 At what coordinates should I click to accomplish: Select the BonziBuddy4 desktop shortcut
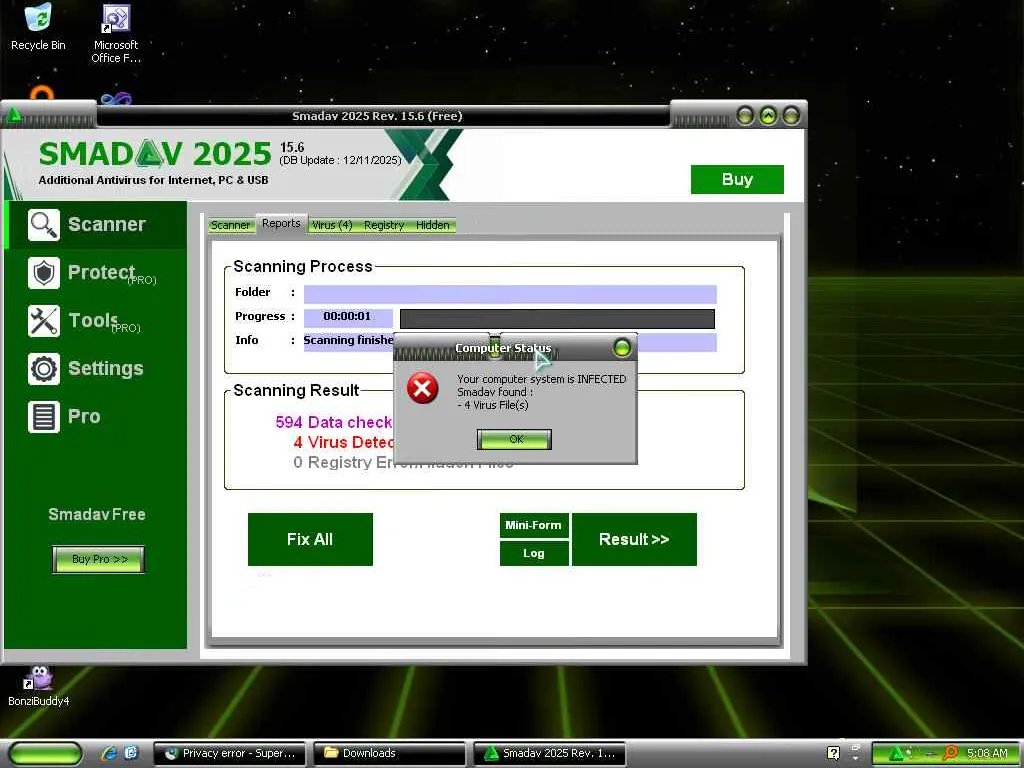[x=38, y=686]
